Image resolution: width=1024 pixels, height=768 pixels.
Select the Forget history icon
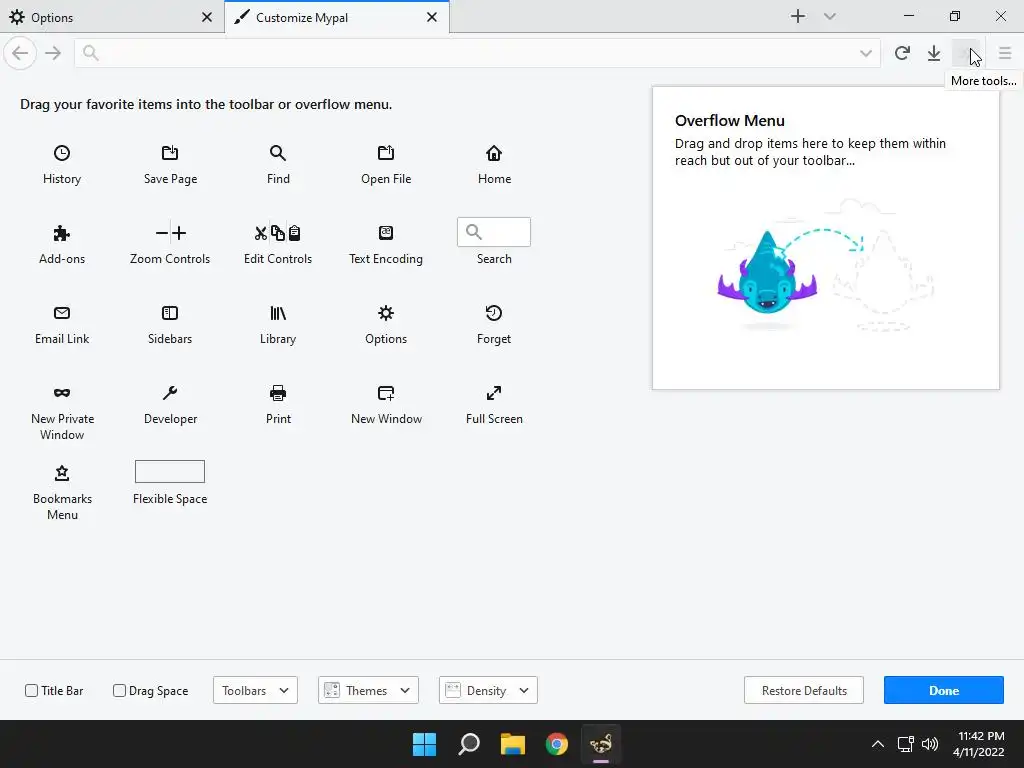[x=494, y=313]
